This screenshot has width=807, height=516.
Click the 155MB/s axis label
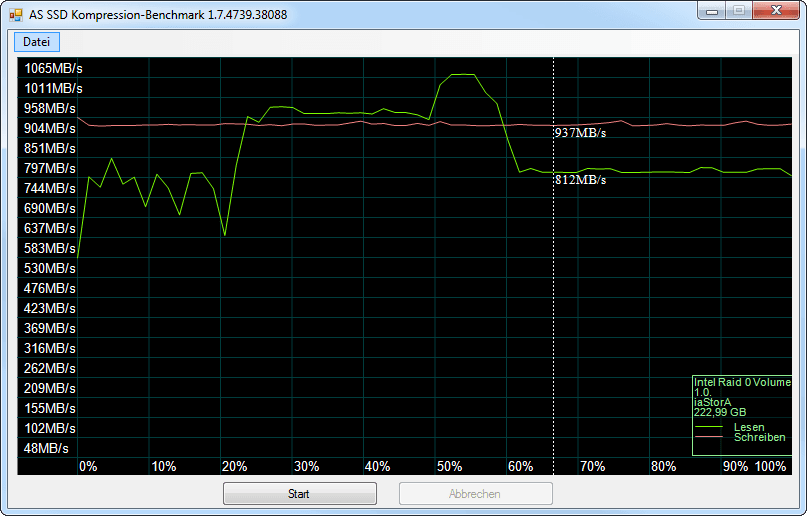[x=50, y=408]
